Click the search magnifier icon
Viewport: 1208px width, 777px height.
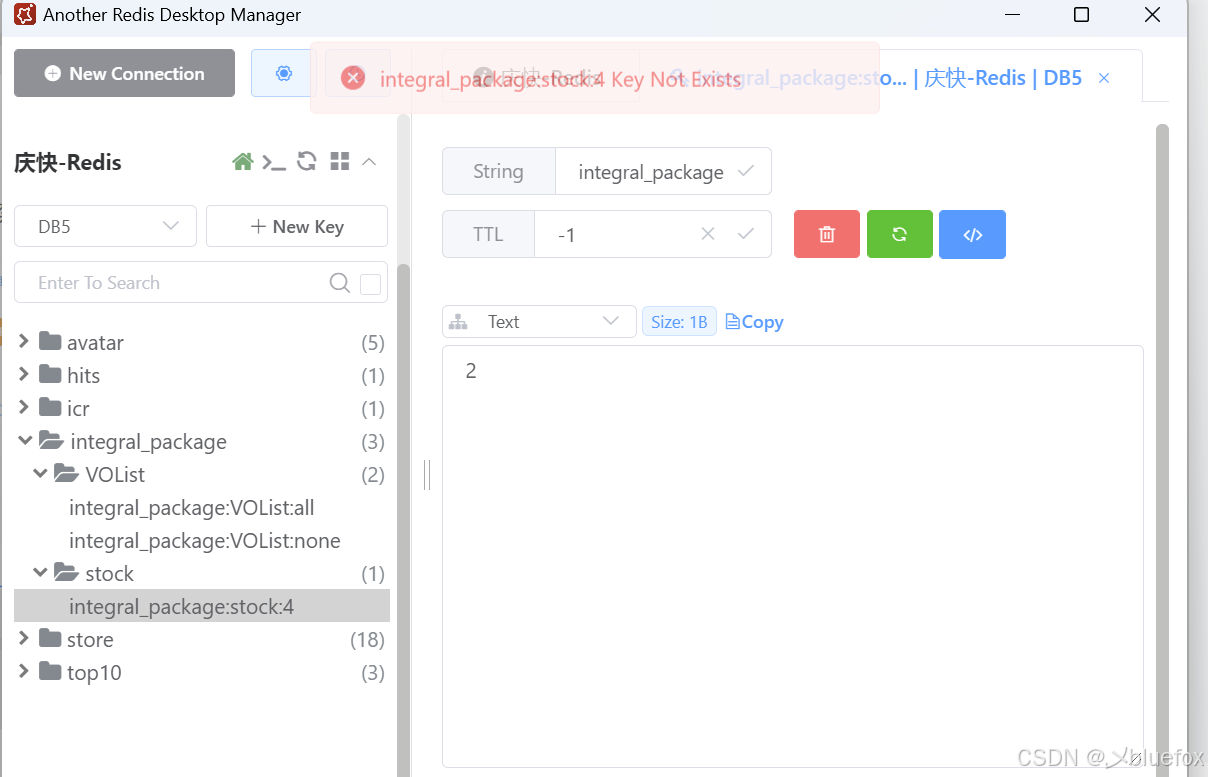(340, 283)
